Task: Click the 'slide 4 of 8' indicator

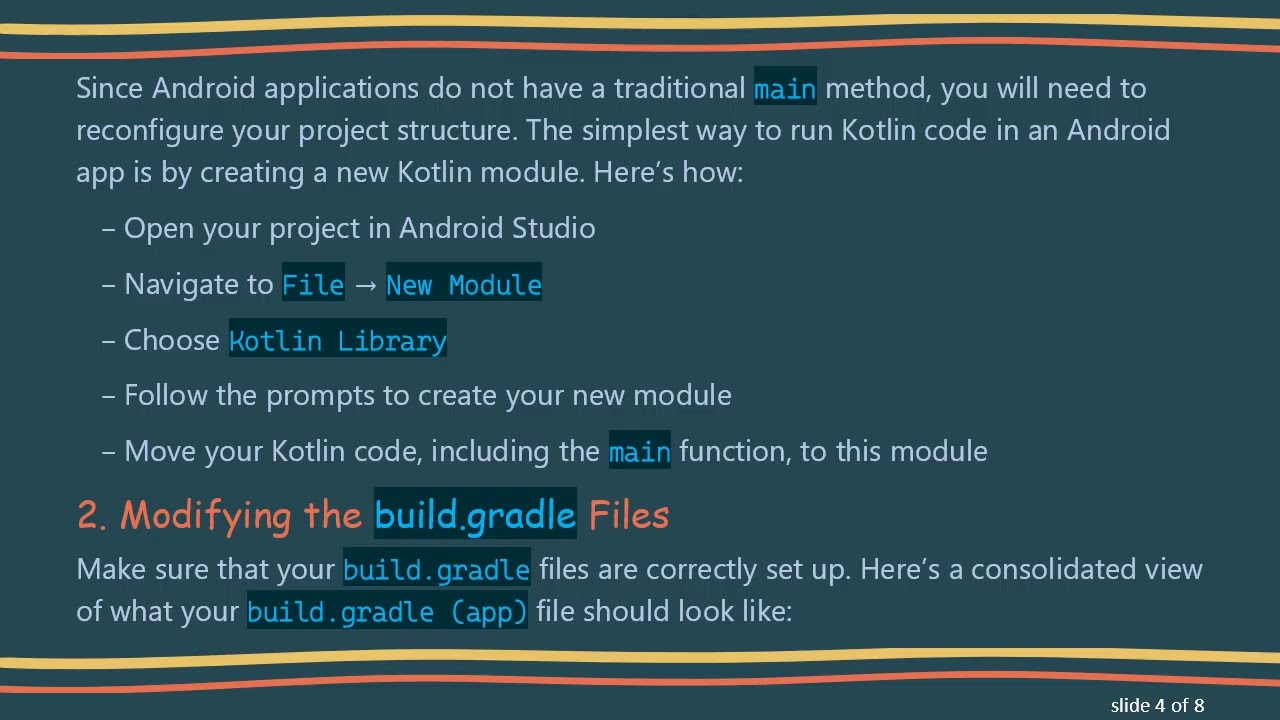Action: coord(1157,705)
